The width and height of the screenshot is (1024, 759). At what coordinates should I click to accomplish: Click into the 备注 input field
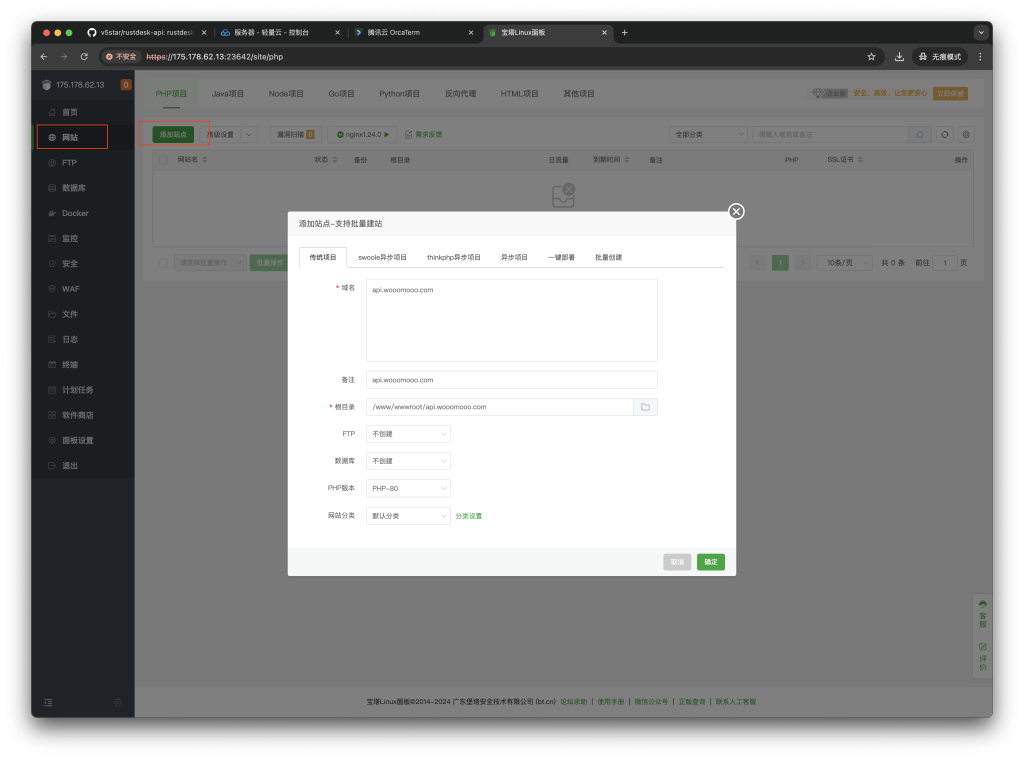(511, 380)
